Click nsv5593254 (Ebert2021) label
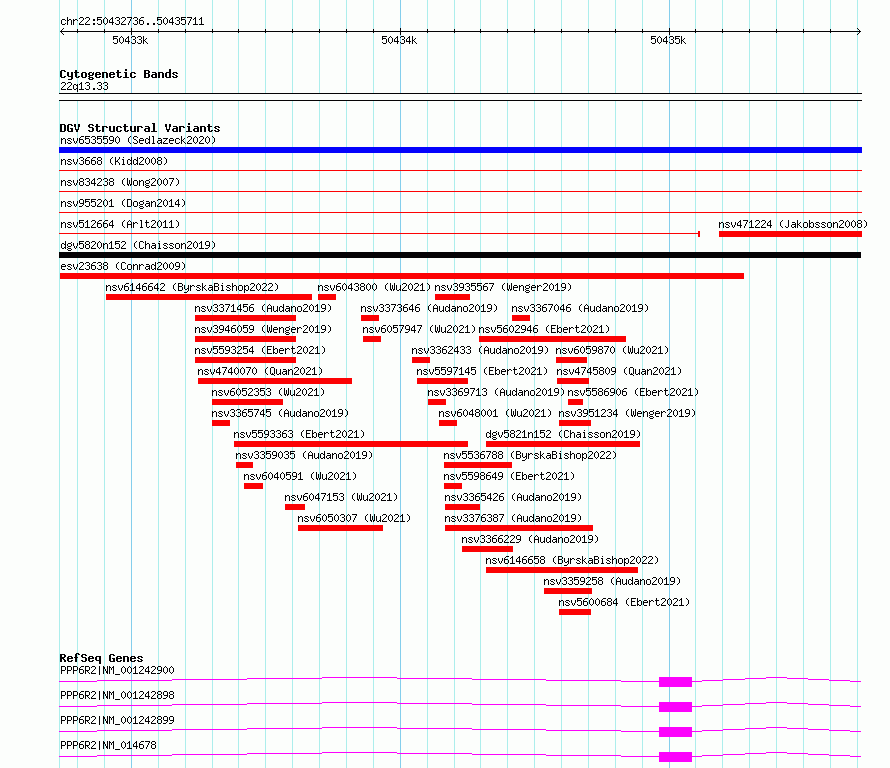Viewport: 890px width, 768px height. 261,350
